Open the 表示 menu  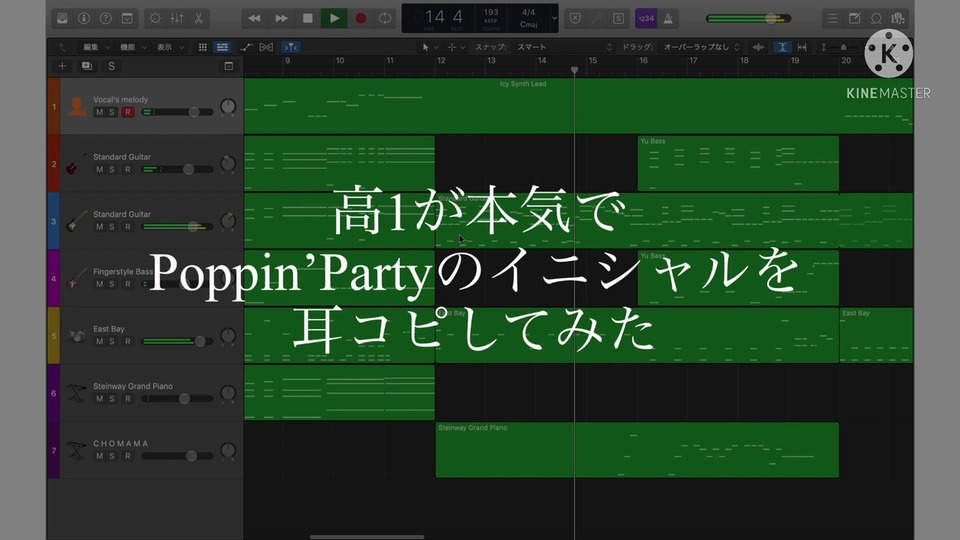coord(170,47)
